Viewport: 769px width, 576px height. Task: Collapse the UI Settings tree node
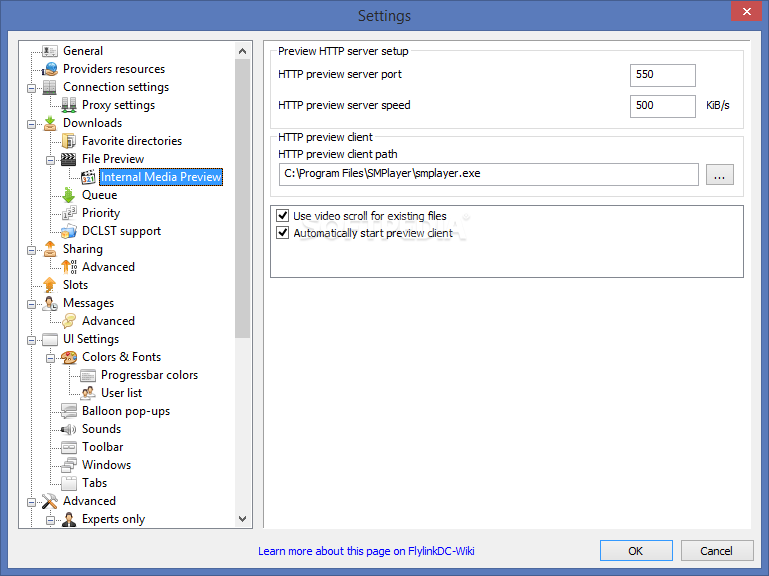tap(31, 340)
